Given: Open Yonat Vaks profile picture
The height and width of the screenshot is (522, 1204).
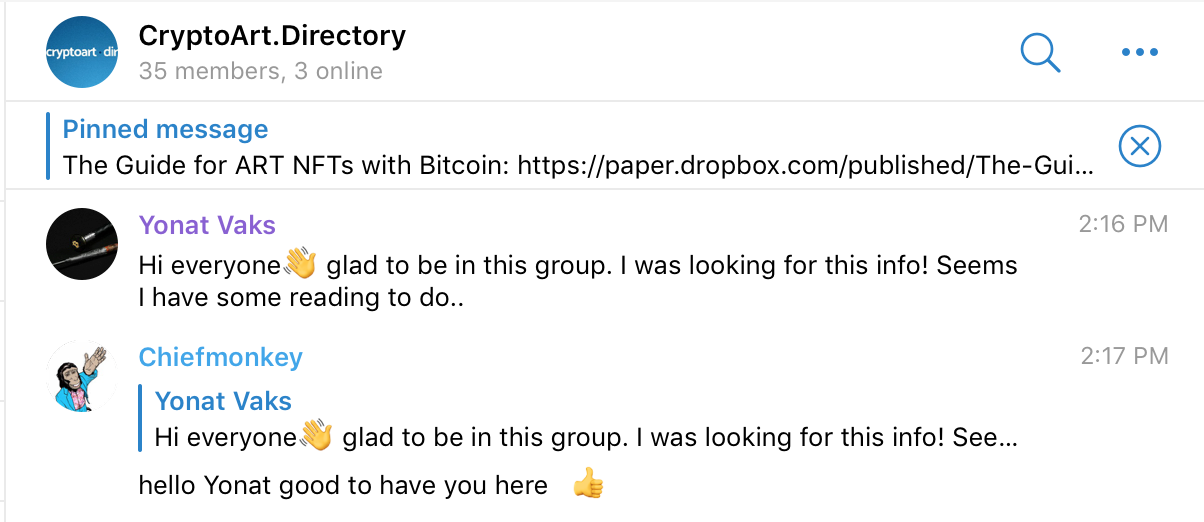Looking at the screenshot, I should coord(82,244).
